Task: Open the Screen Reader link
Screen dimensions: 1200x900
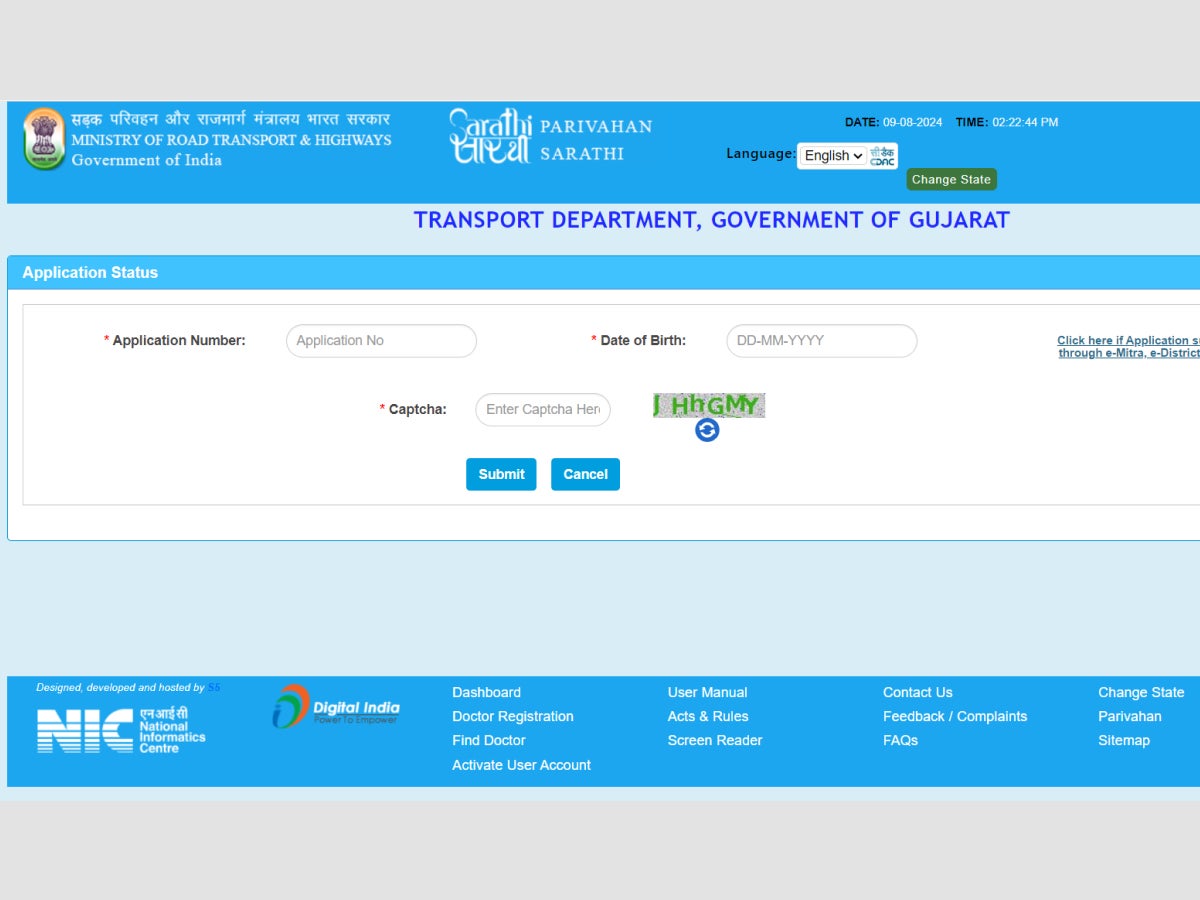Action: point(715,740)
